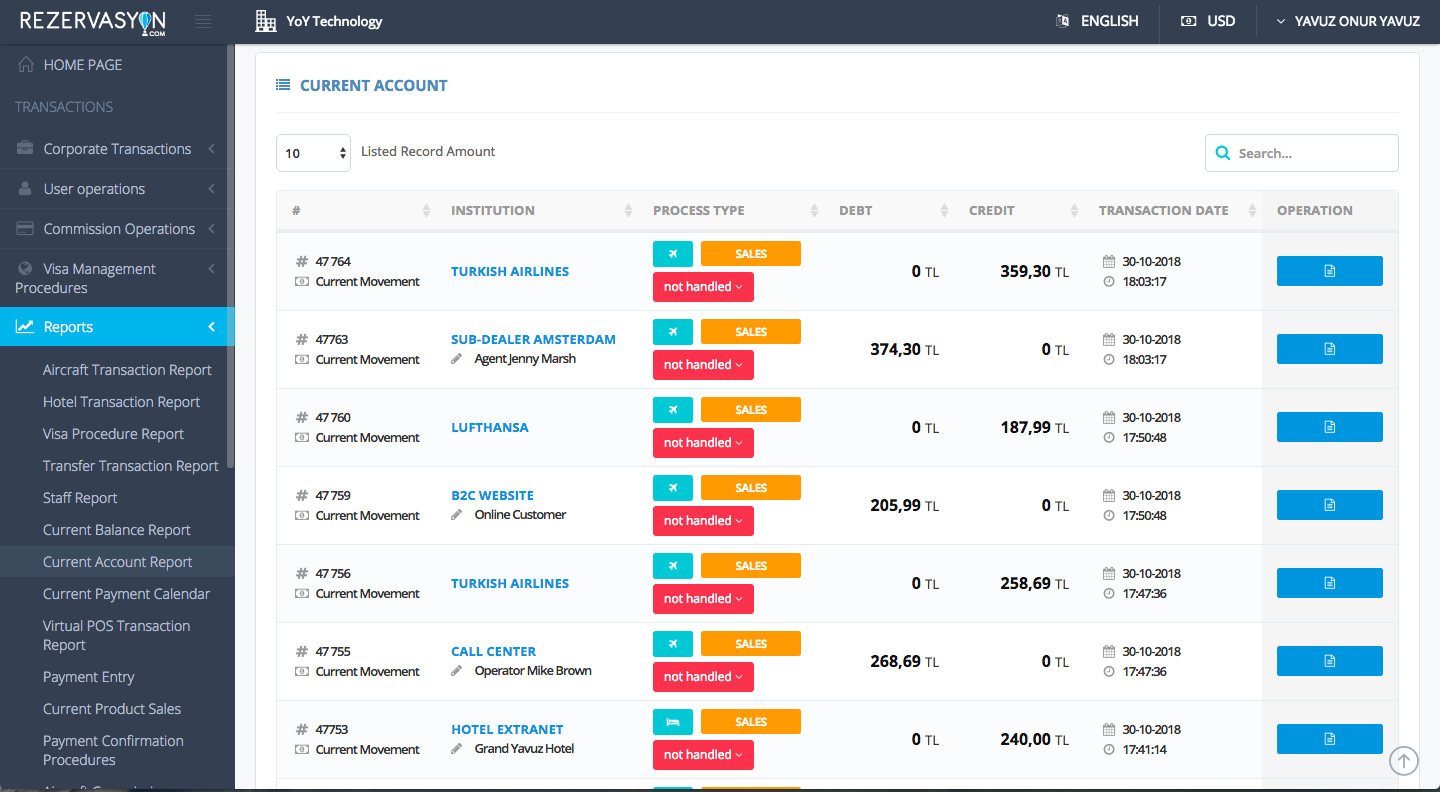Open document for Hotel Extranet transaction 47753
Image resolution: width=1440 pixels, height=792 pixels.
point(1330,739)
